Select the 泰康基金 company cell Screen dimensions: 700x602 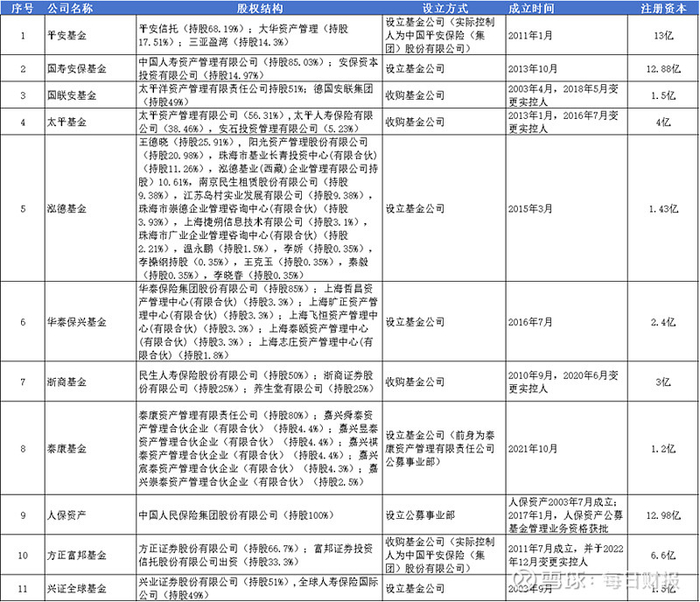[91, 448]
